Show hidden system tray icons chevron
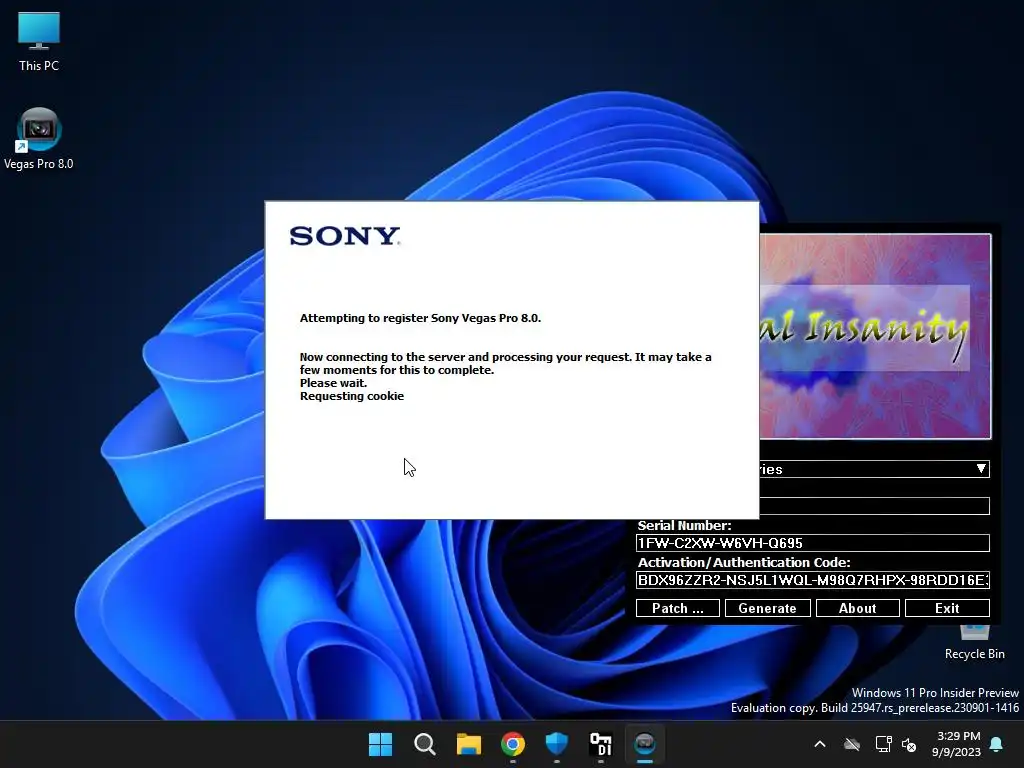Viewport: 1024px width, 768px height. click(820, 744)
